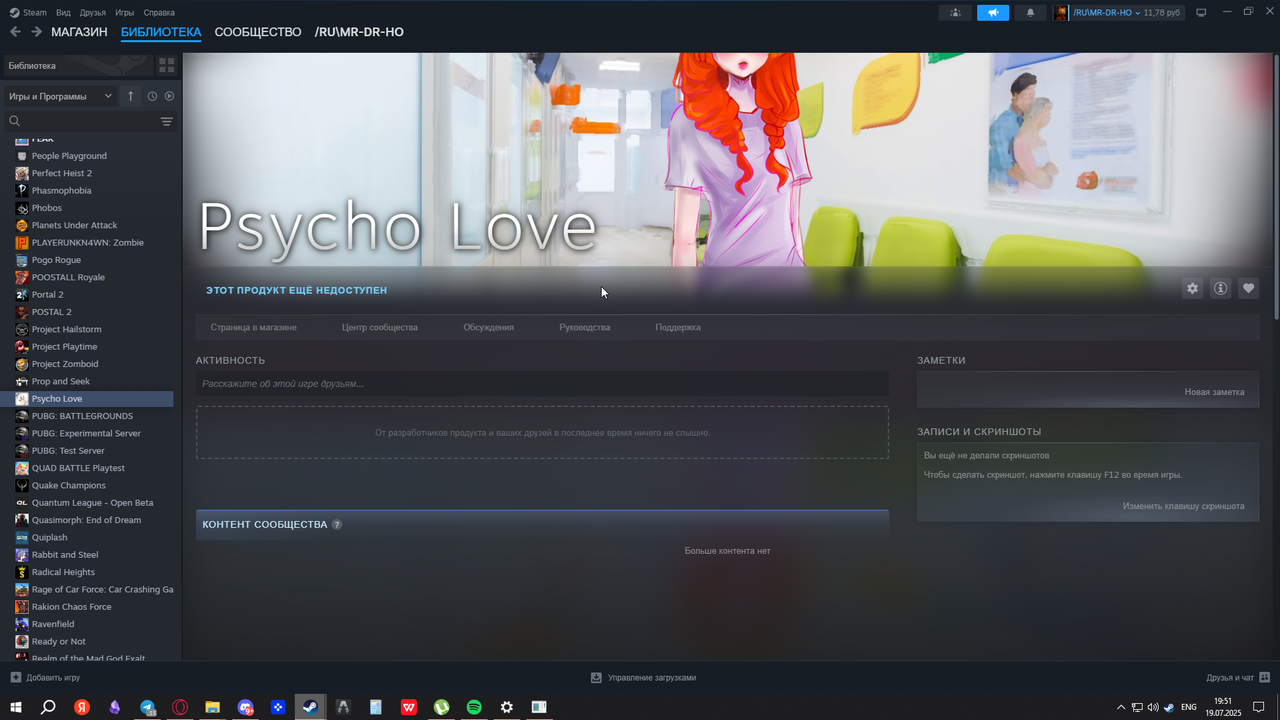Create a new note with Новая заметка
The height and width of the screenshot is (720, 1280).
pyautogui.click(x=1214, y=392)
